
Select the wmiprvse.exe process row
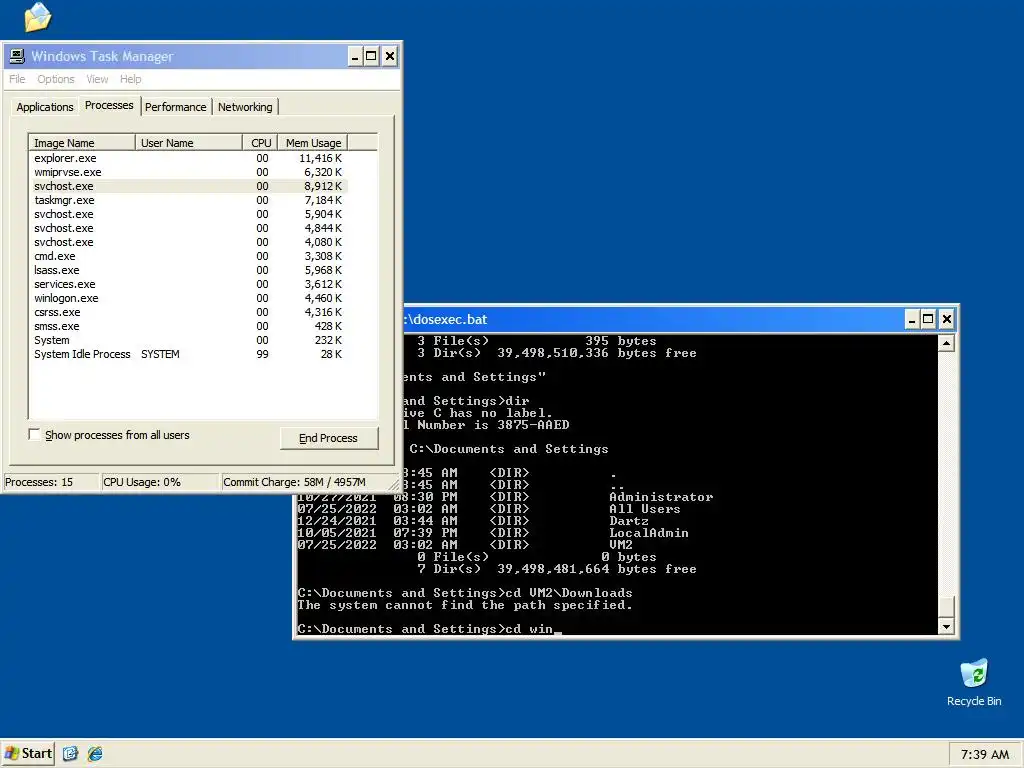(188, 172)
